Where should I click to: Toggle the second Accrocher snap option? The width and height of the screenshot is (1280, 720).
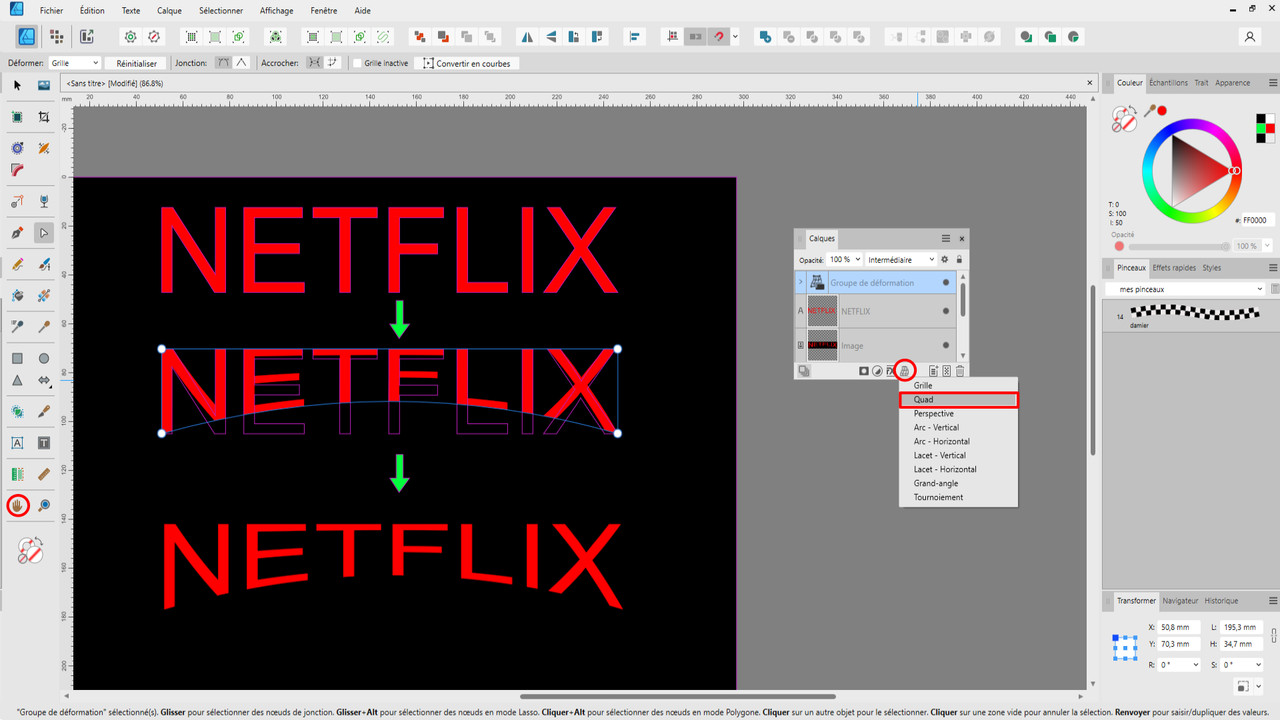pos(332,63)
